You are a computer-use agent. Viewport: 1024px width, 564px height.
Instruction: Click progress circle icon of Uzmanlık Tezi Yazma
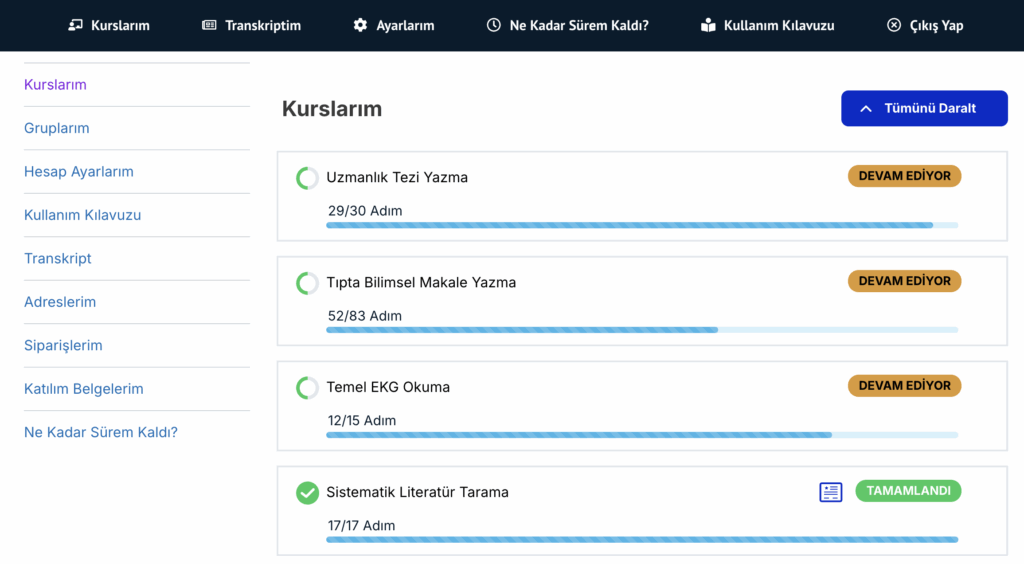307,178
